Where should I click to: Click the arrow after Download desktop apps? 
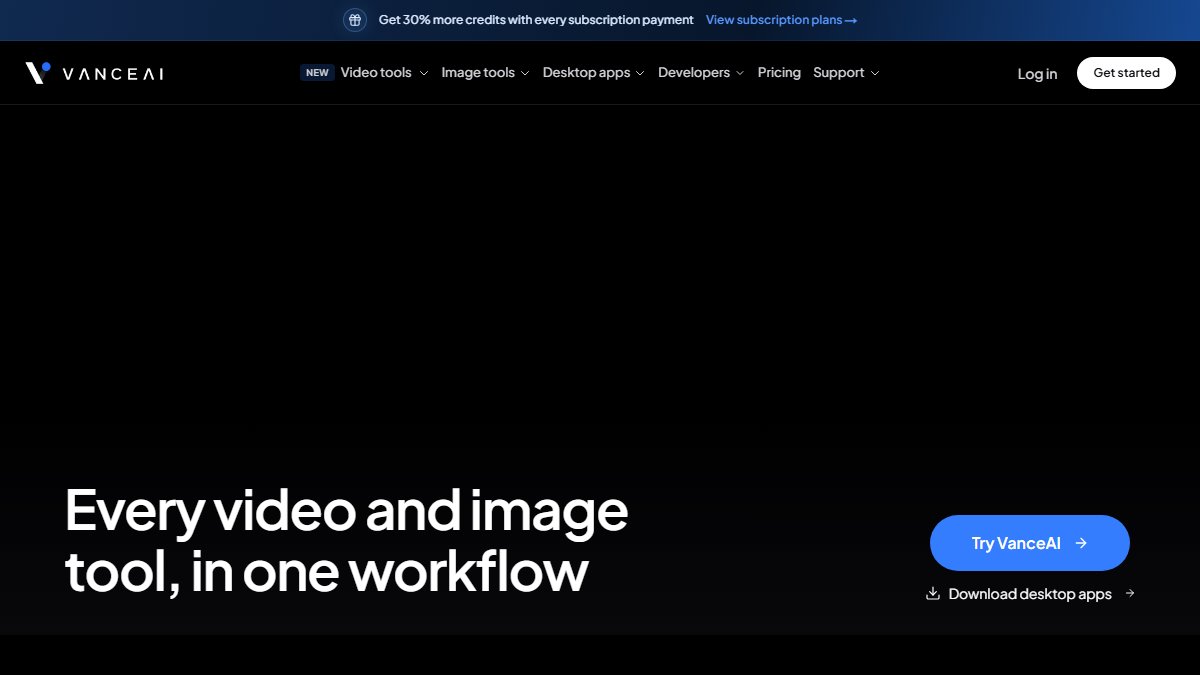1130,593
